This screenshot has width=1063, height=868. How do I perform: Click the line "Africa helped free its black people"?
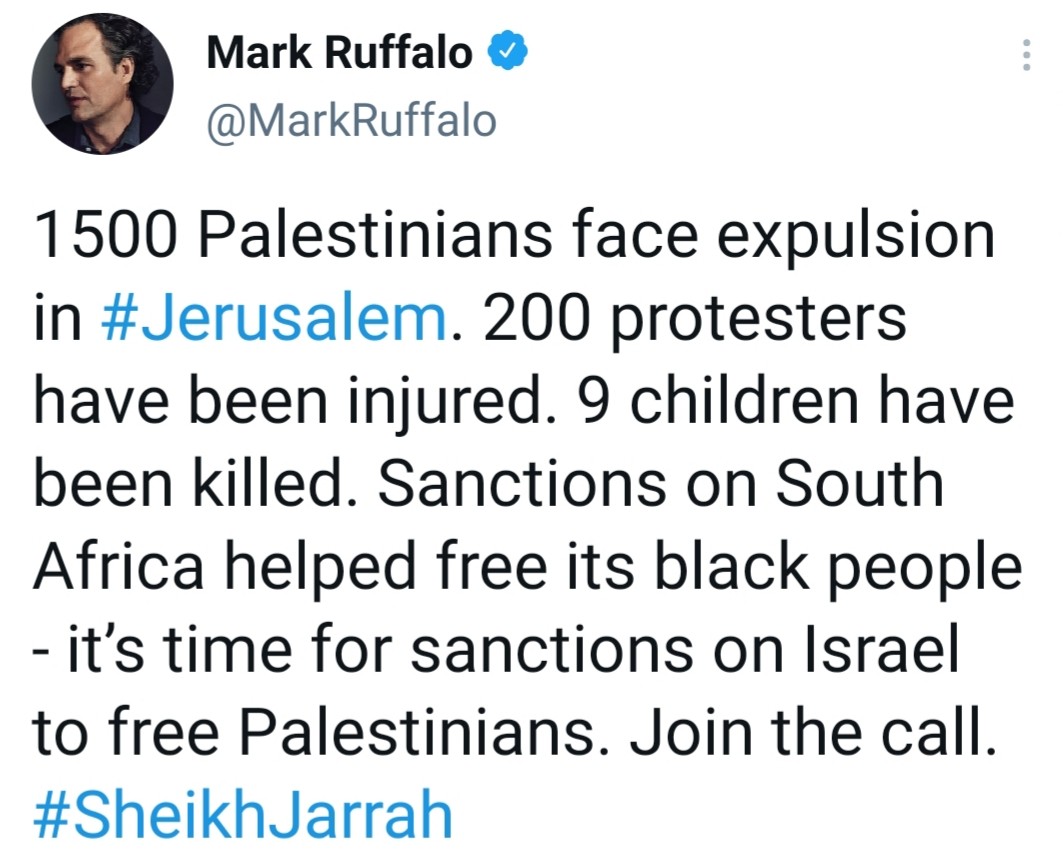coord(527,568)
